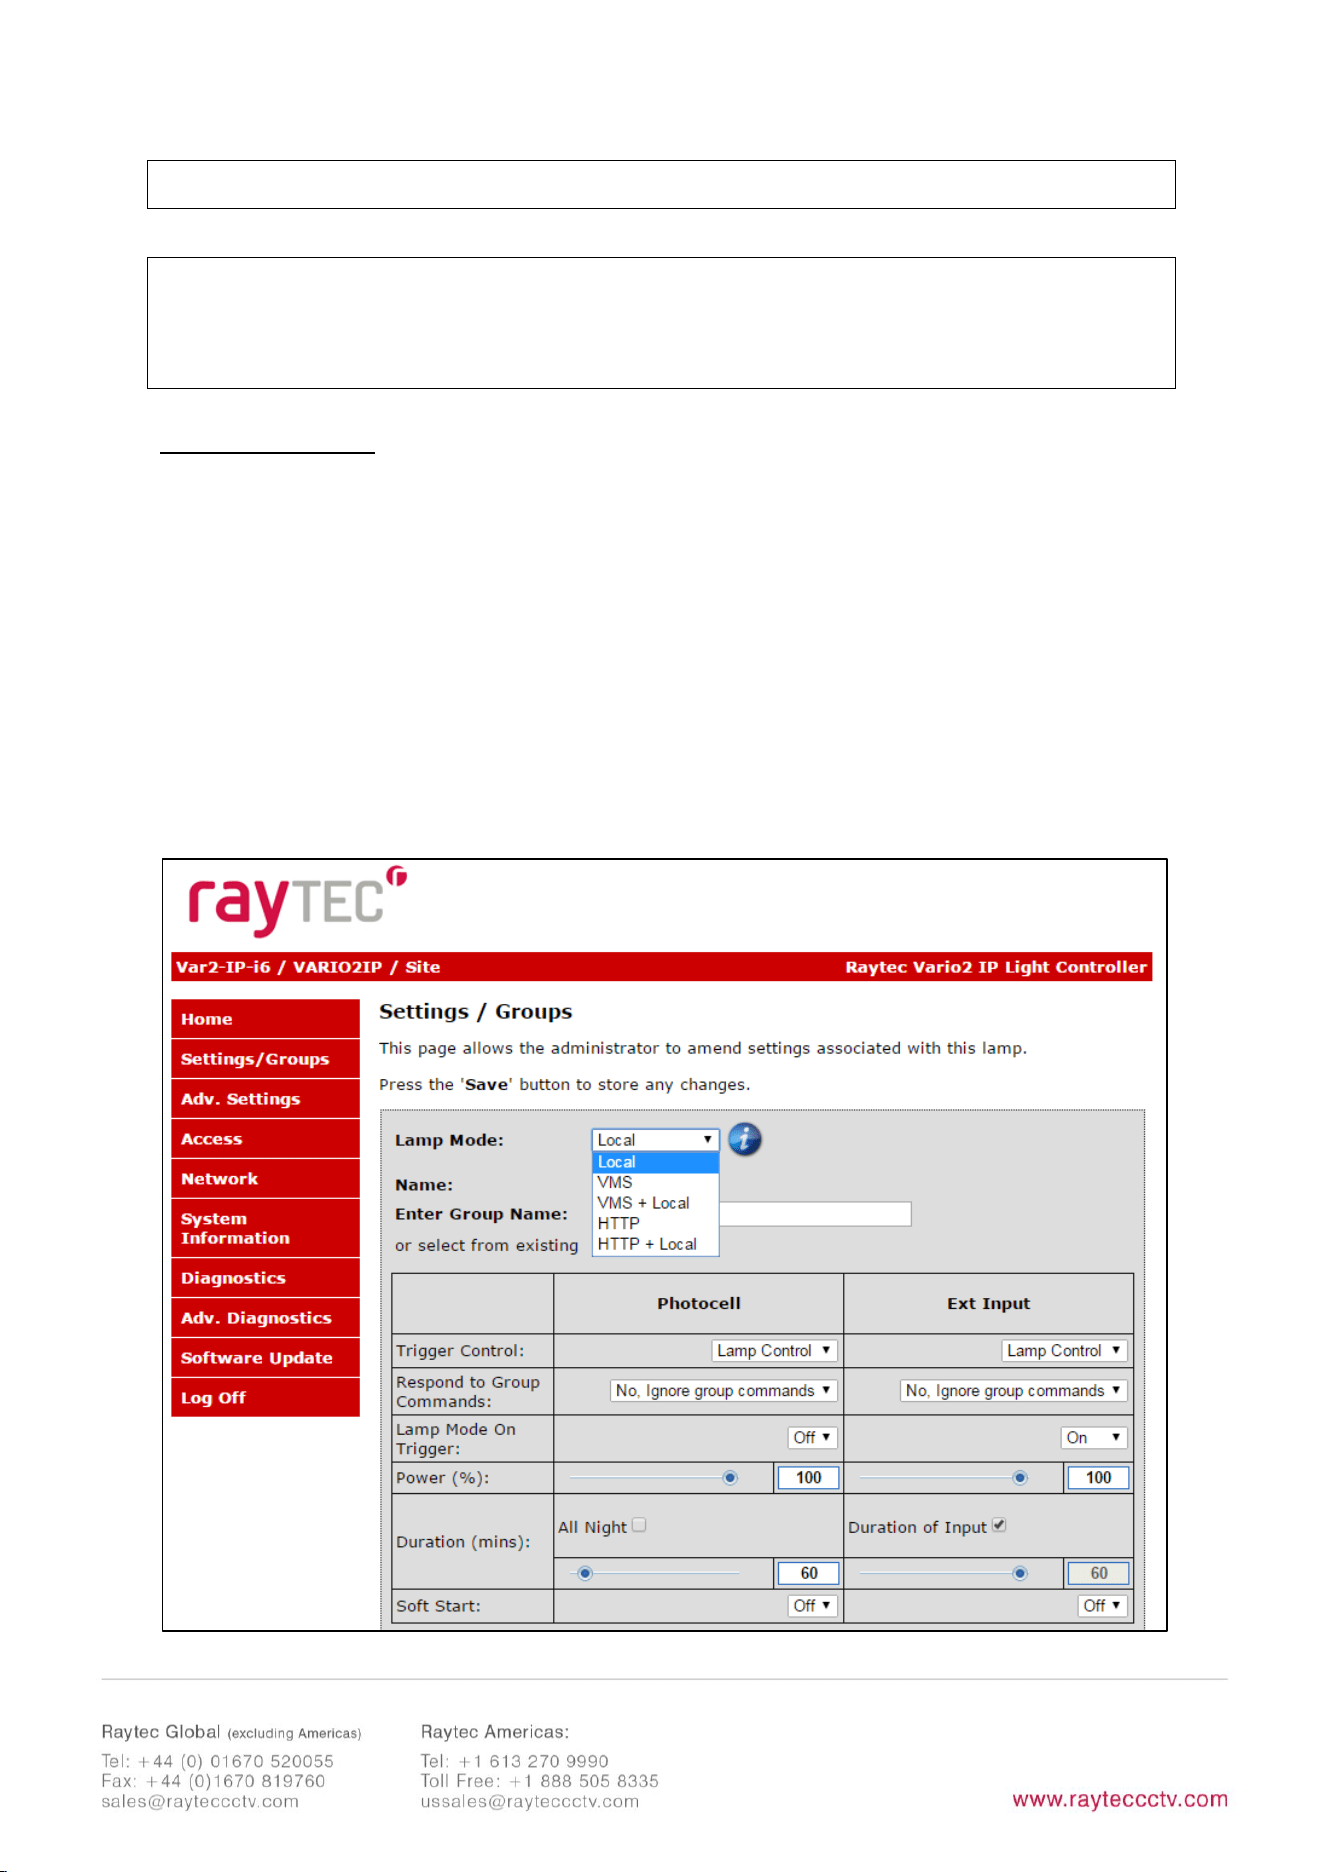
Task: Click the 'Power (%):' row label
Action: point(443,1478)
